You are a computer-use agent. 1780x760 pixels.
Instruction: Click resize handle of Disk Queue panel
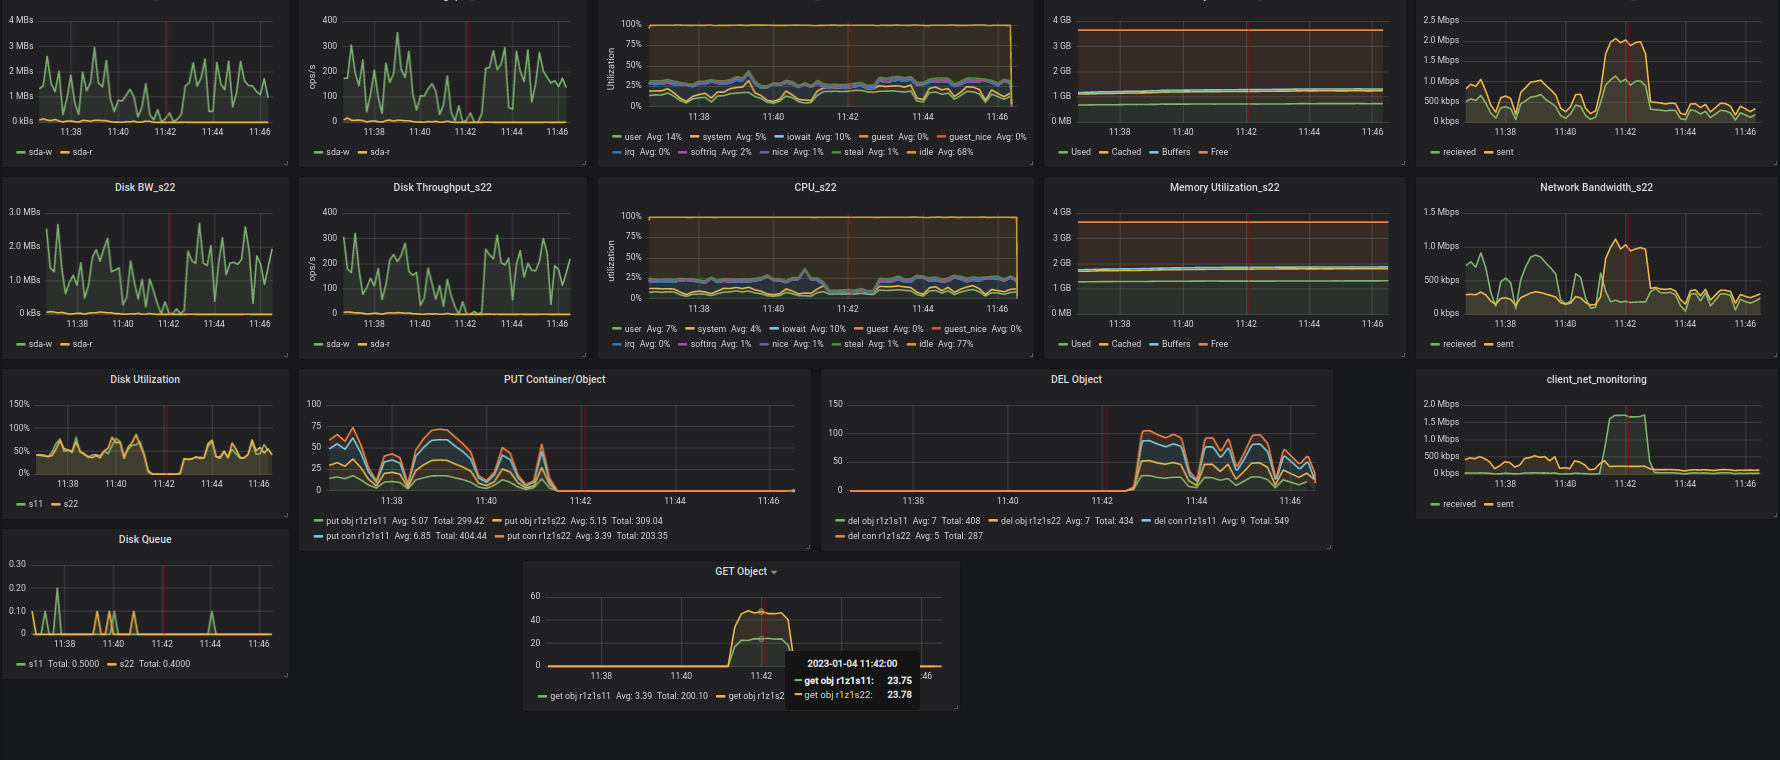pyautogui.click(x=284, y=674)
